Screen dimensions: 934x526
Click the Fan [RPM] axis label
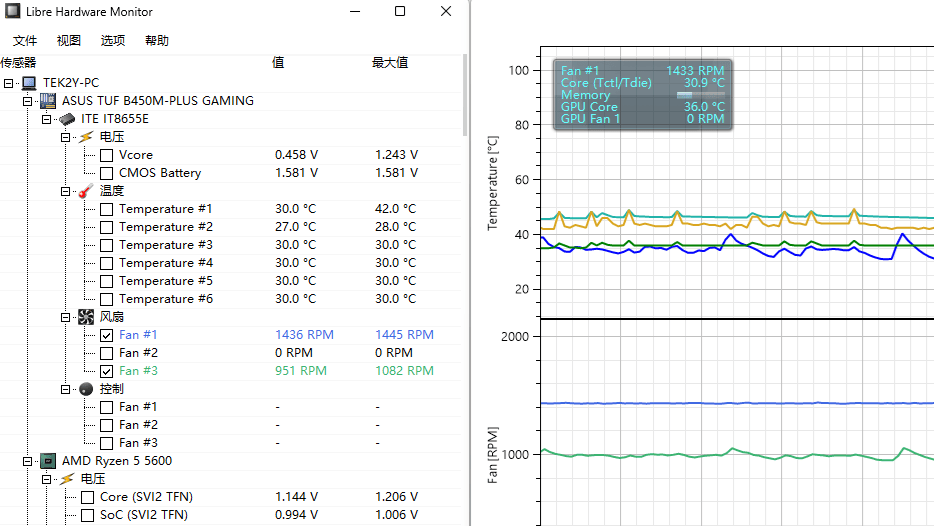pyautogui.click(x=493, y=455)
